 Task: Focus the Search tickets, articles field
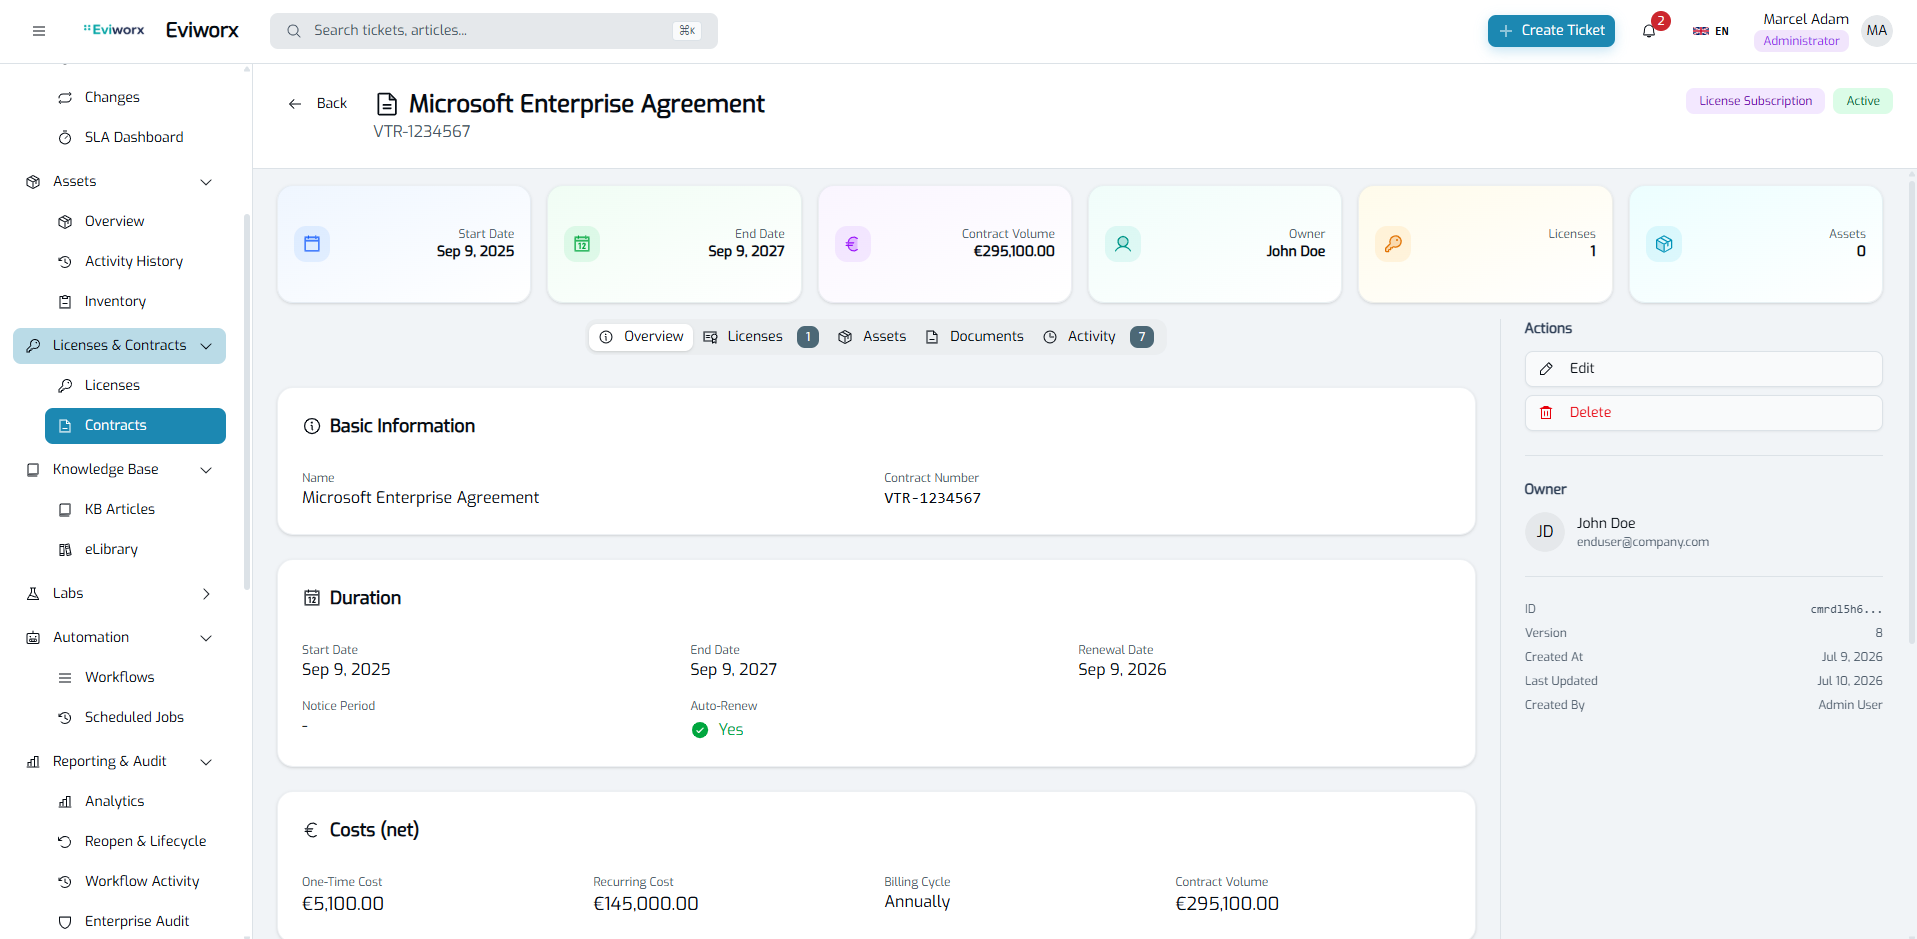(x=494, y=31)
